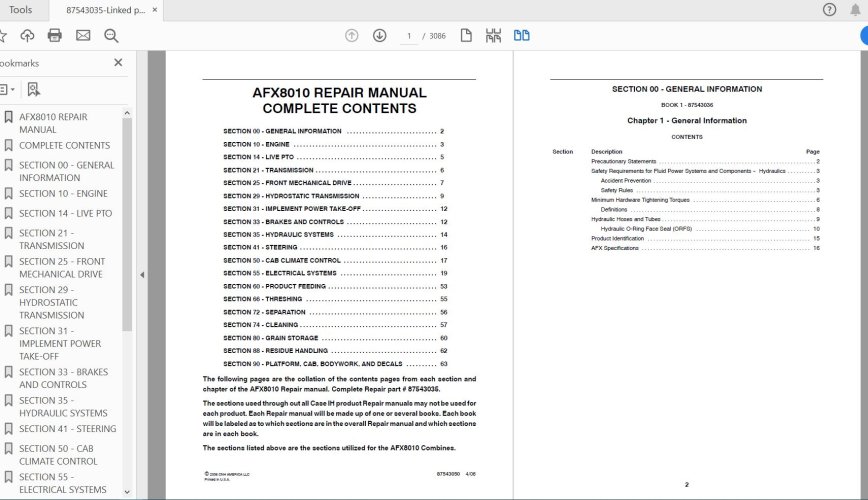Jump to SECTION 14 - LIVE PTO bookmark
Screen dimensions: 868x500
click(65, 214)
